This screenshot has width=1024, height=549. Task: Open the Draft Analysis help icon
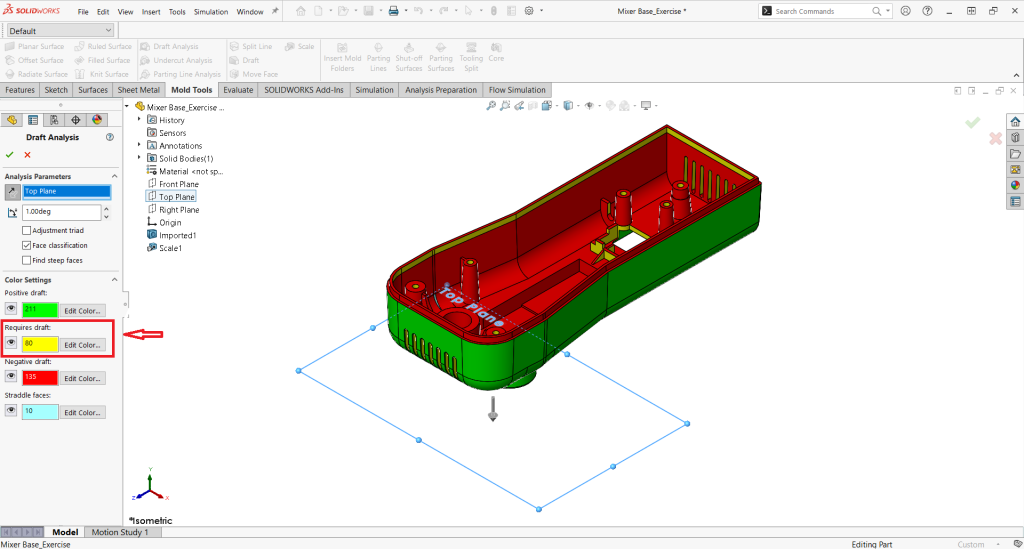tap(109, 137)
